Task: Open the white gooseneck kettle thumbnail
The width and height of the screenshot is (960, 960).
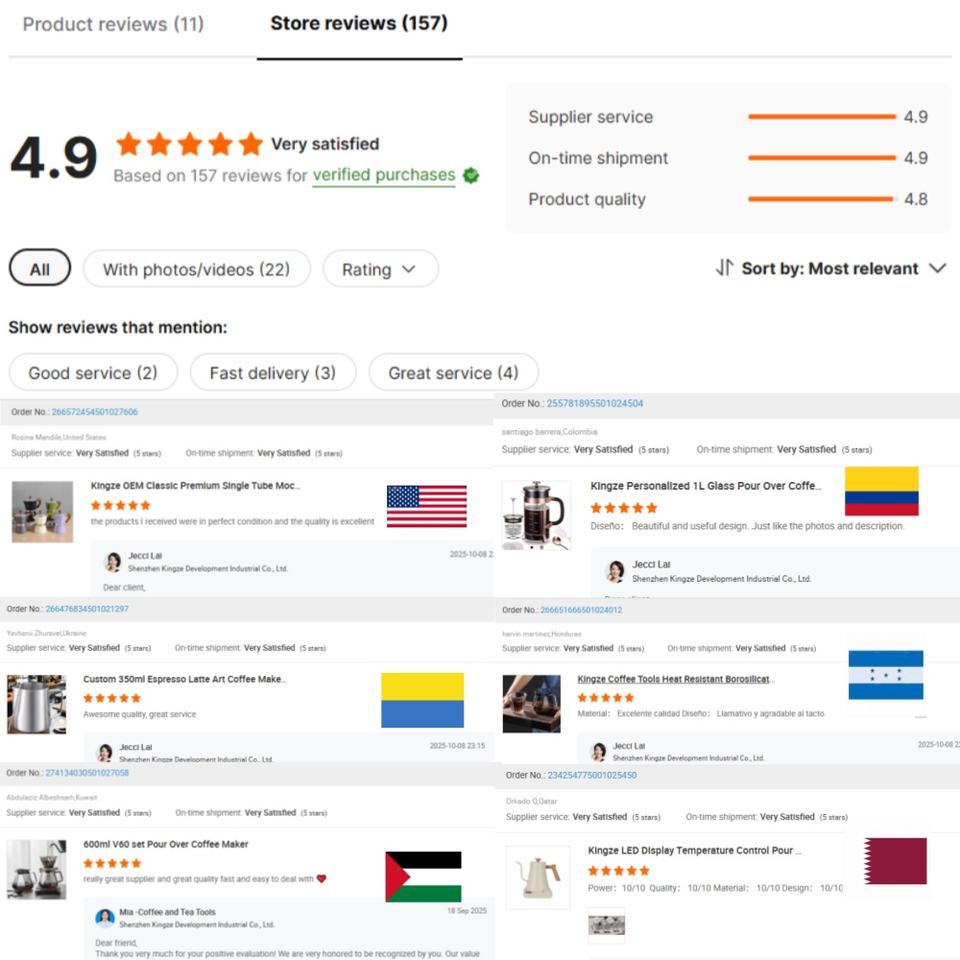Action: [x=538, y=877]
